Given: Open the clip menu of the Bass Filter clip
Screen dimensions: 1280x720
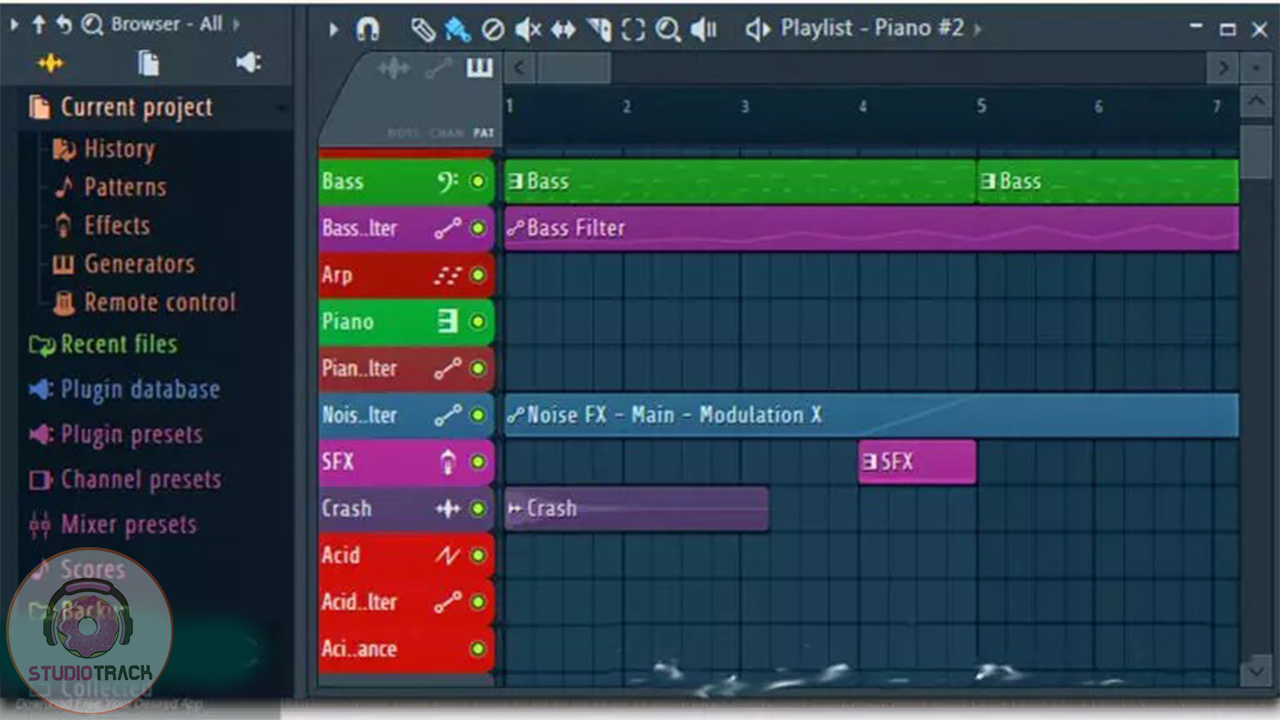Looking at the screenshot, I should click(x=515, y=228).
